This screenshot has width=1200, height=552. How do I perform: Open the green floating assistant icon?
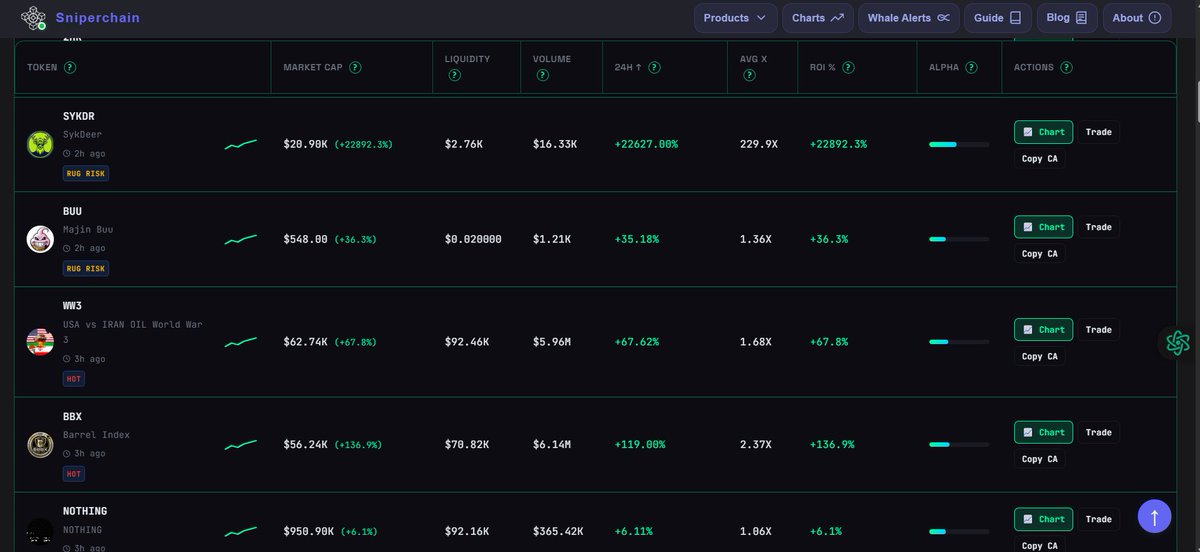tap(1177, 343)
